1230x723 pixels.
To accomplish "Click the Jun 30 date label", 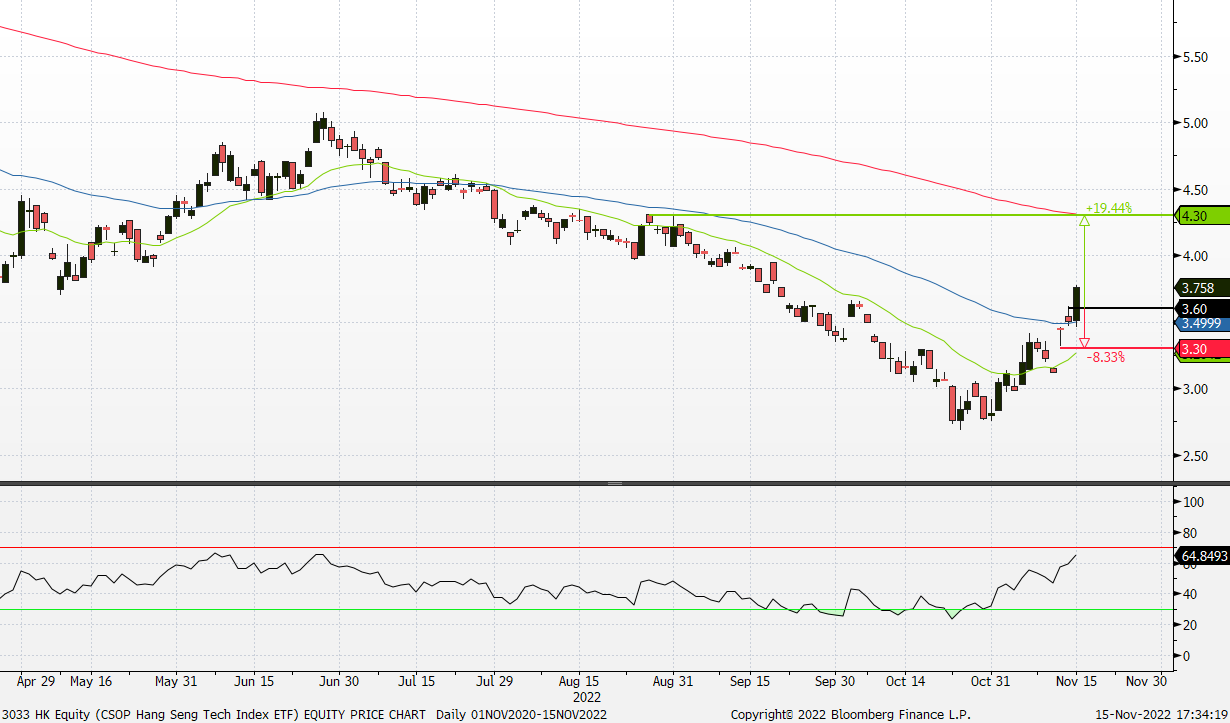I will click(339, 681).
